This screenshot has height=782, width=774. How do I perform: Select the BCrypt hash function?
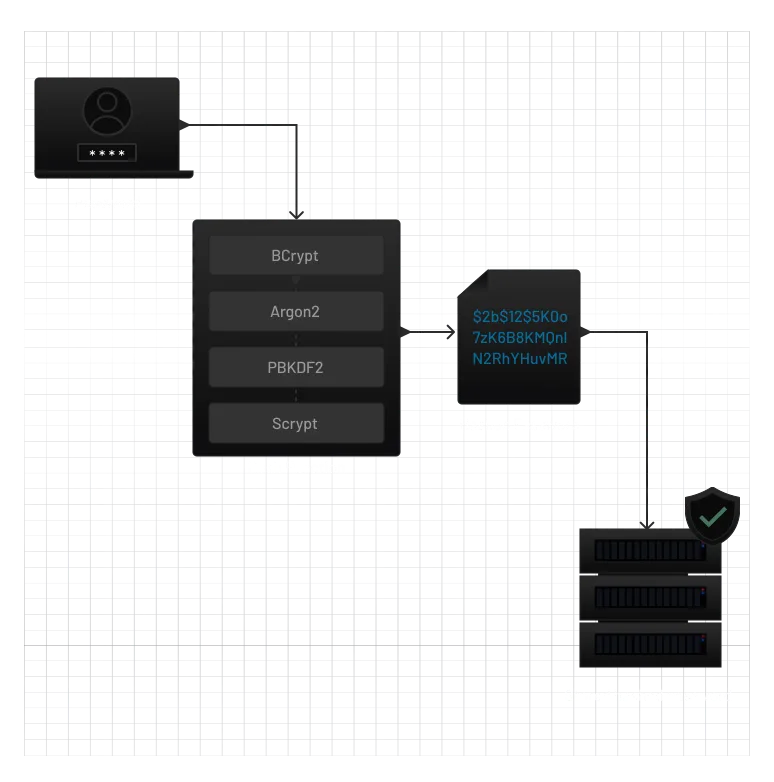point(295,256)
